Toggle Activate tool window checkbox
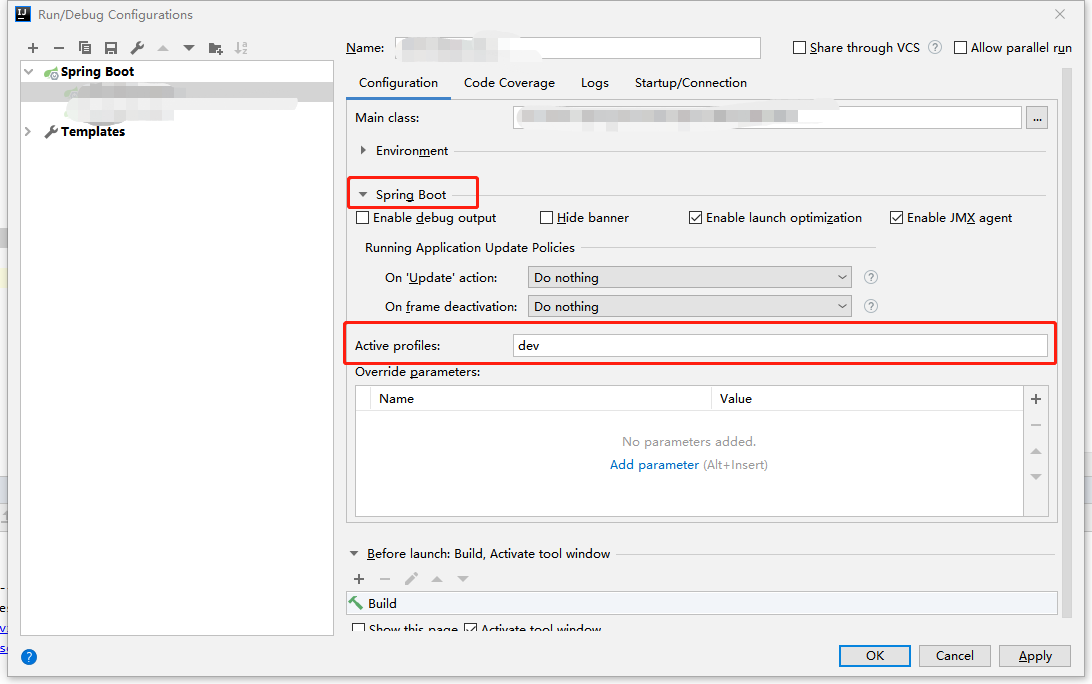1092x684 pixels. (x=471, y=628)
